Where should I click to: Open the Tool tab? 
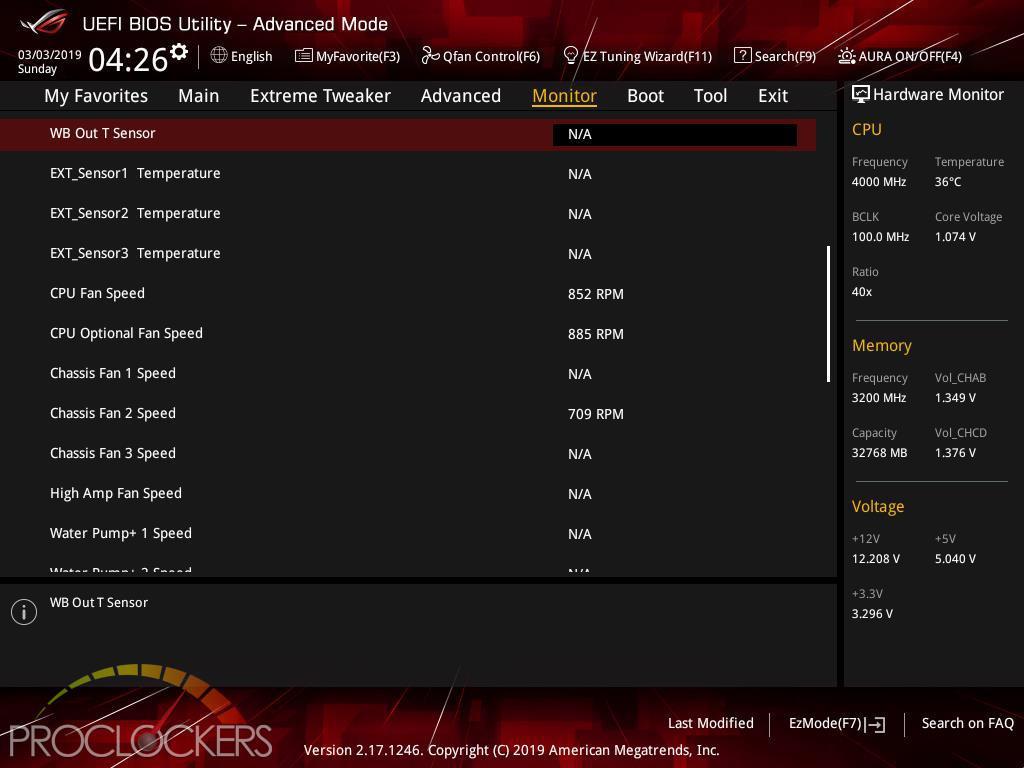pos(710,96)
